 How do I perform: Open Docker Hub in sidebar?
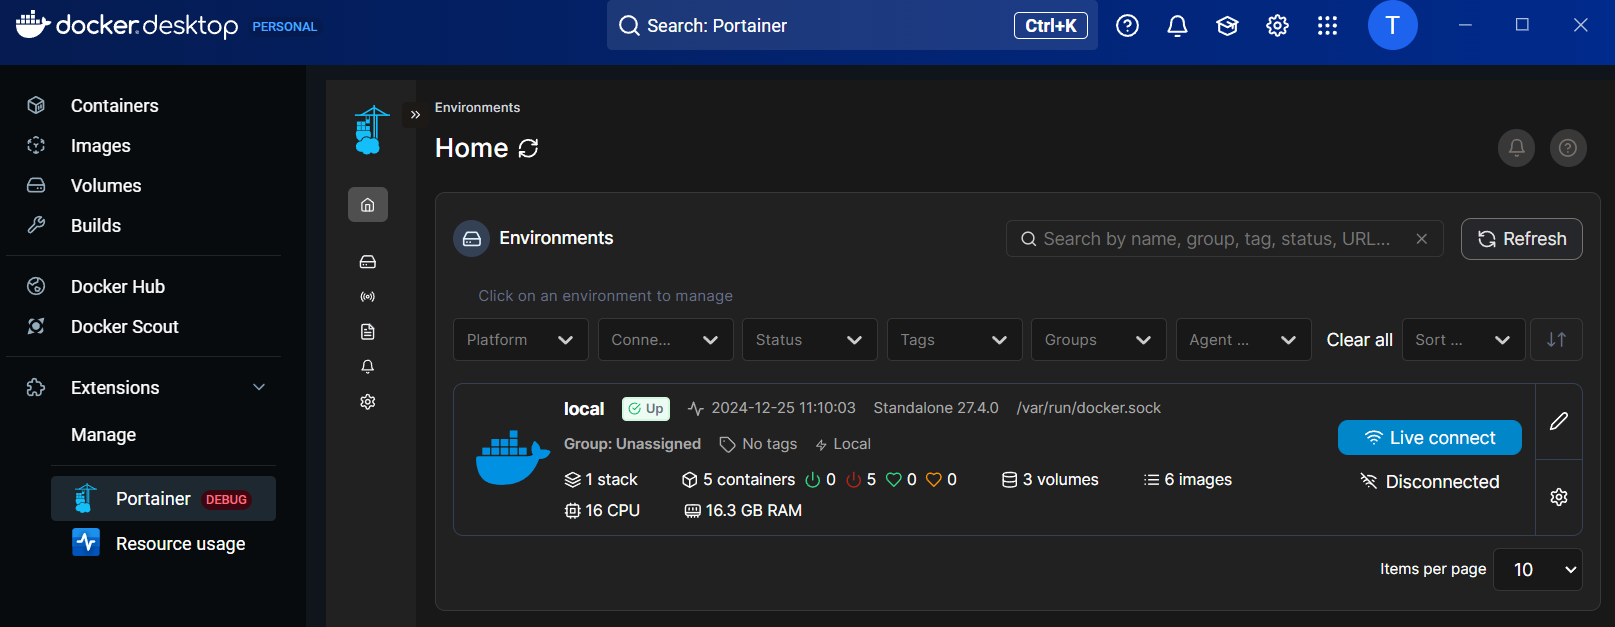point(118,287)
